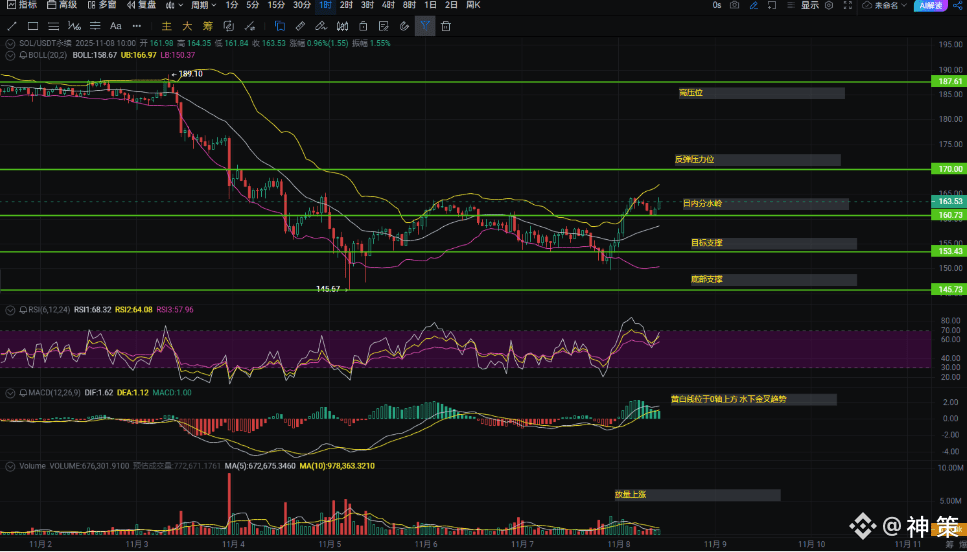Select the rectangle shape tool

point(33,25)
